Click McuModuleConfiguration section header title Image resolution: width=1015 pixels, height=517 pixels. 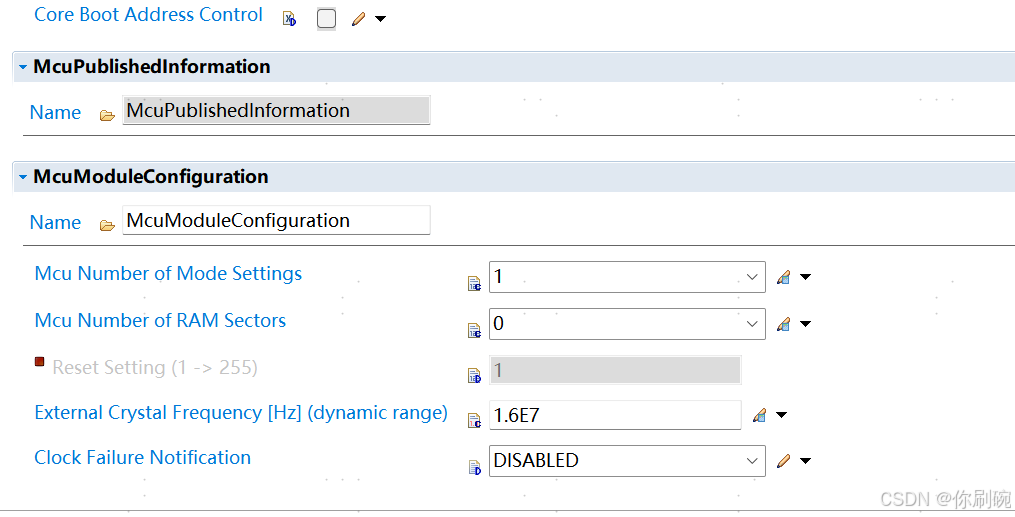[x=151, y=177]
